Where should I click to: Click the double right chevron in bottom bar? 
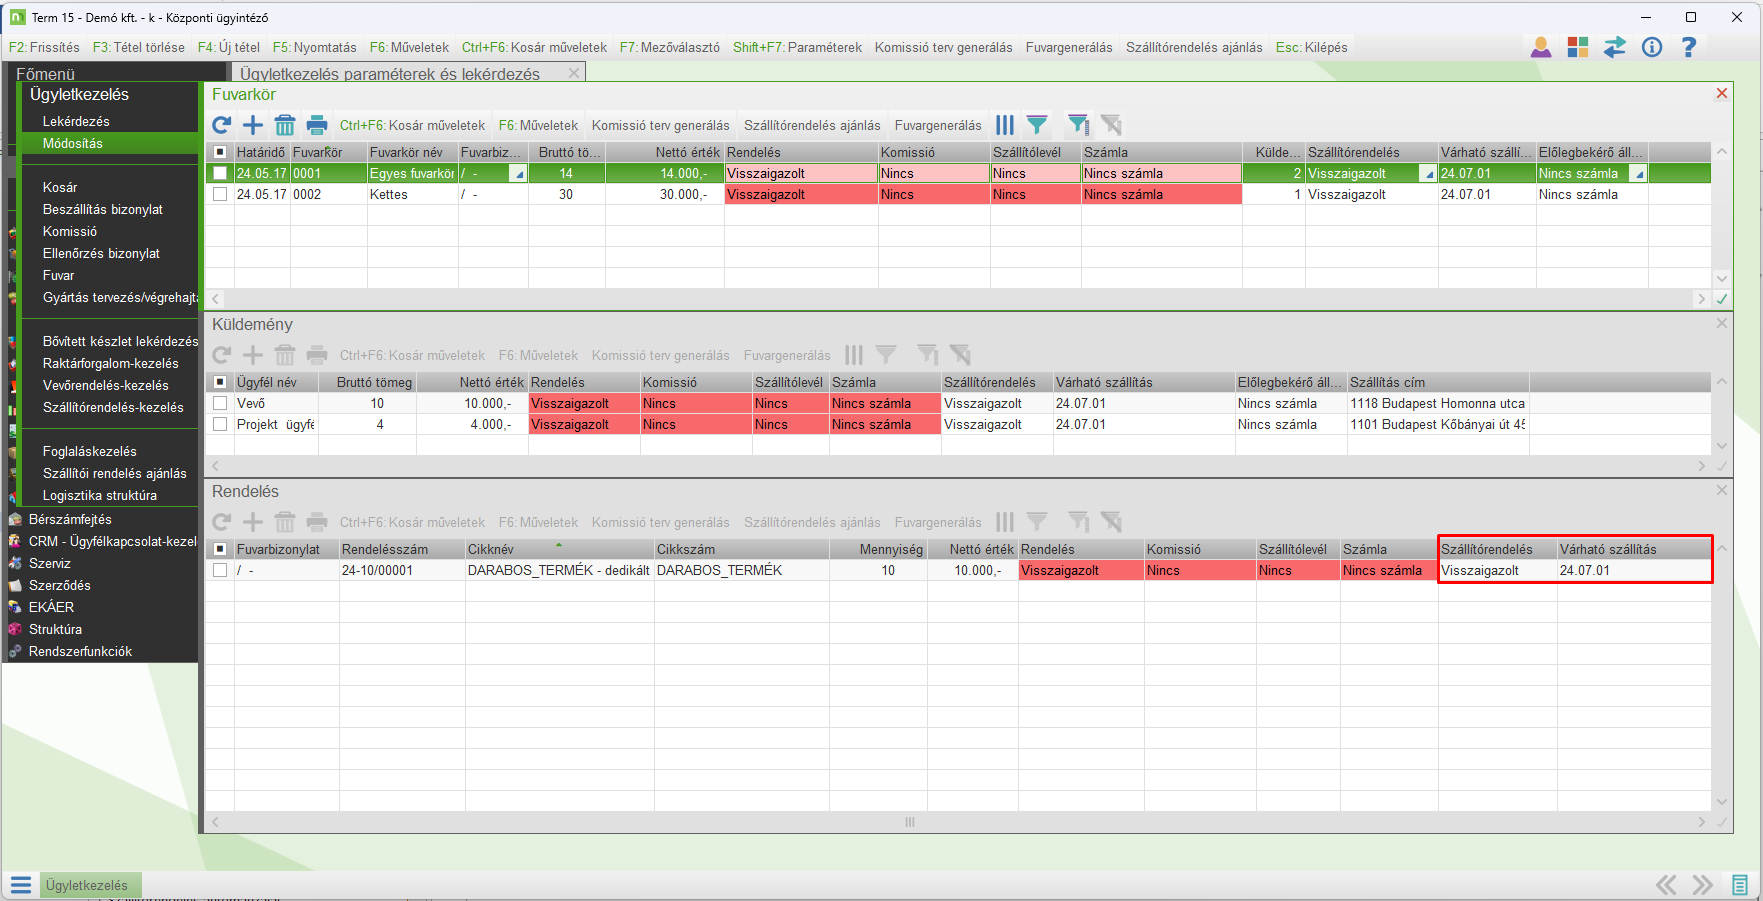1702,885
